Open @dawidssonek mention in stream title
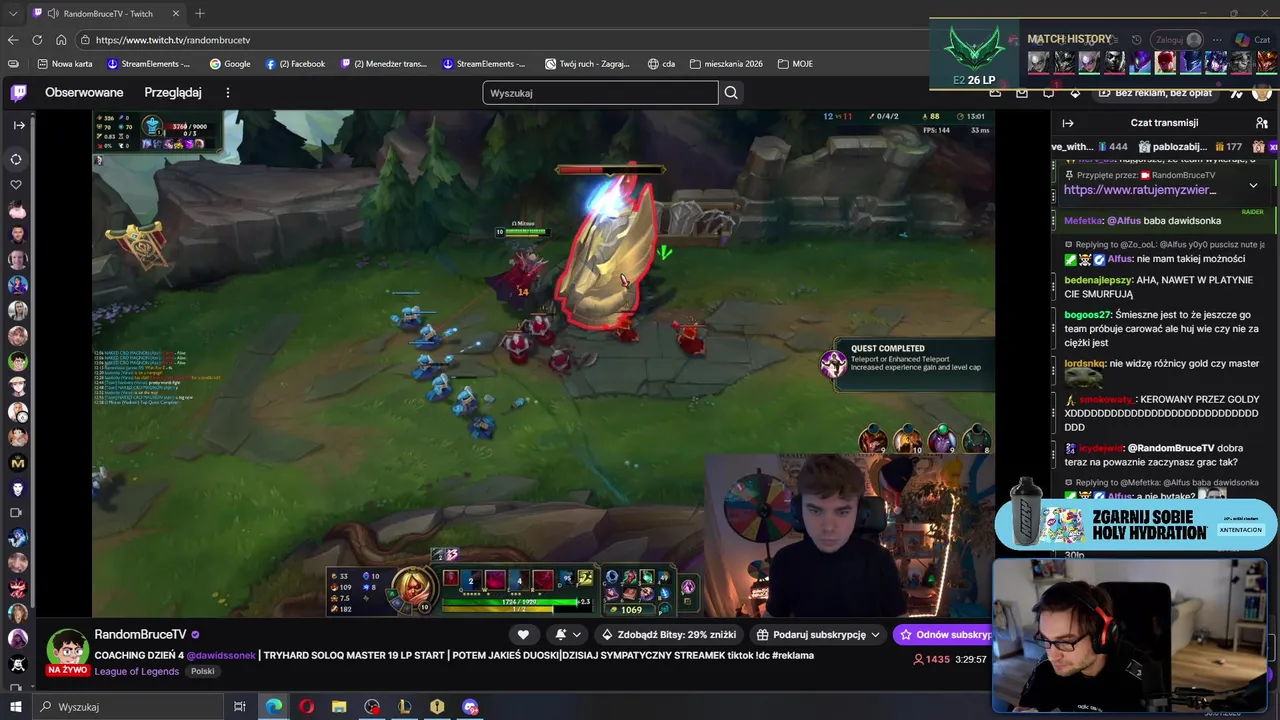Viewport: 1280px width, 720px height. pos(221,656)
